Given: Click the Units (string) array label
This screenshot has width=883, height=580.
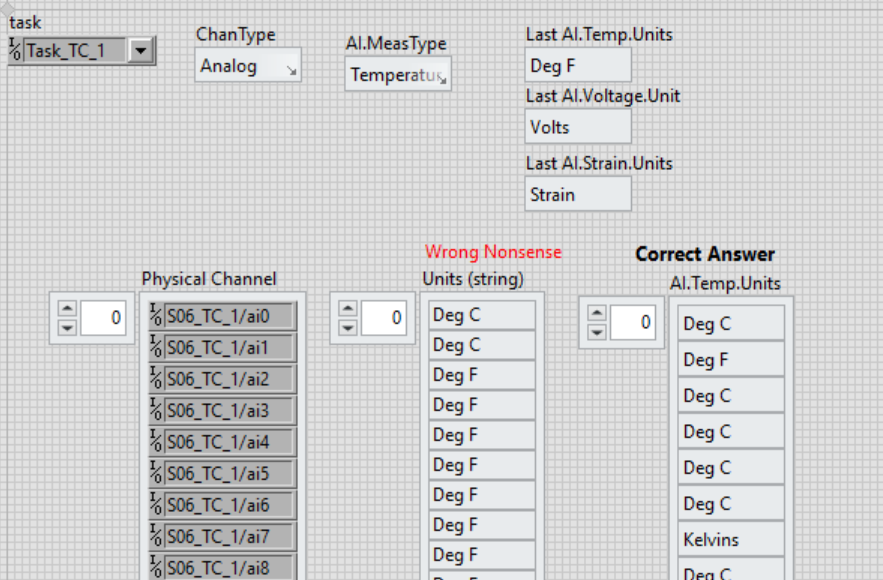Looking at the screenshot, I should coord(473,279).
